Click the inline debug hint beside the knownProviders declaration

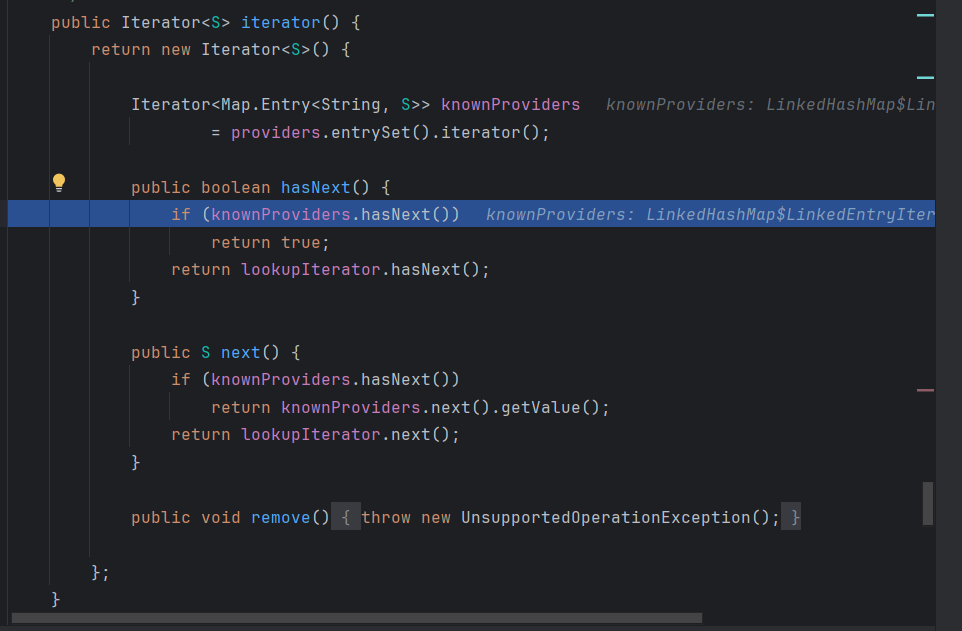769,104
